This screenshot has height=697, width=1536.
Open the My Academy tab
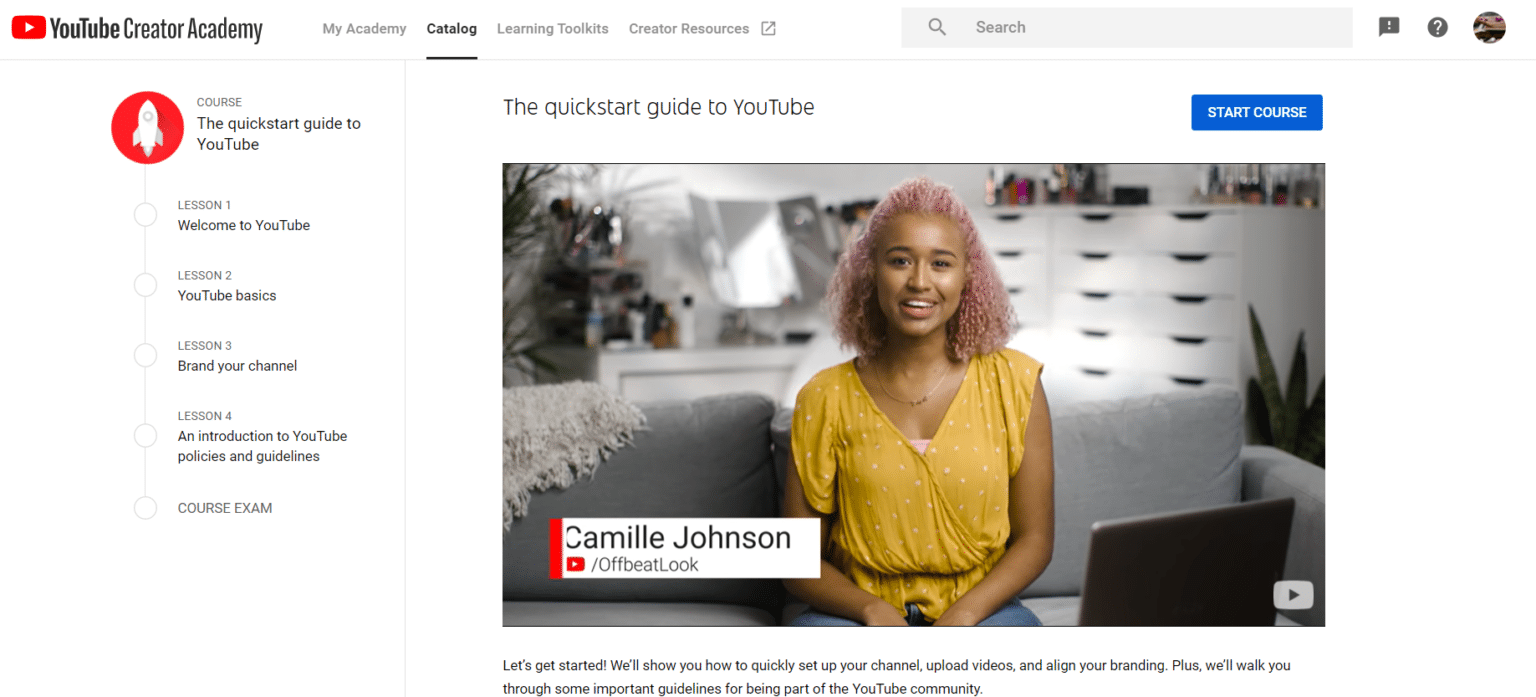[364, 29]
